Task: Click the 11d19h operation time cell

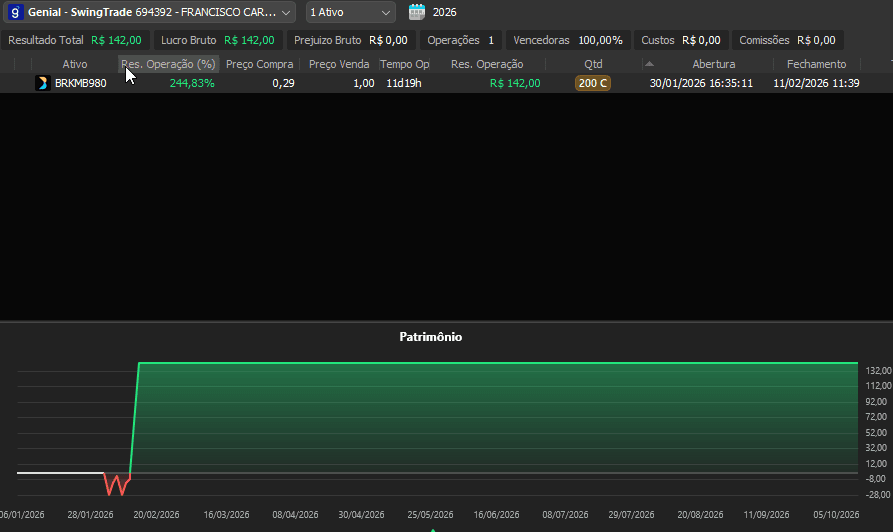Action: pos(404,83)
